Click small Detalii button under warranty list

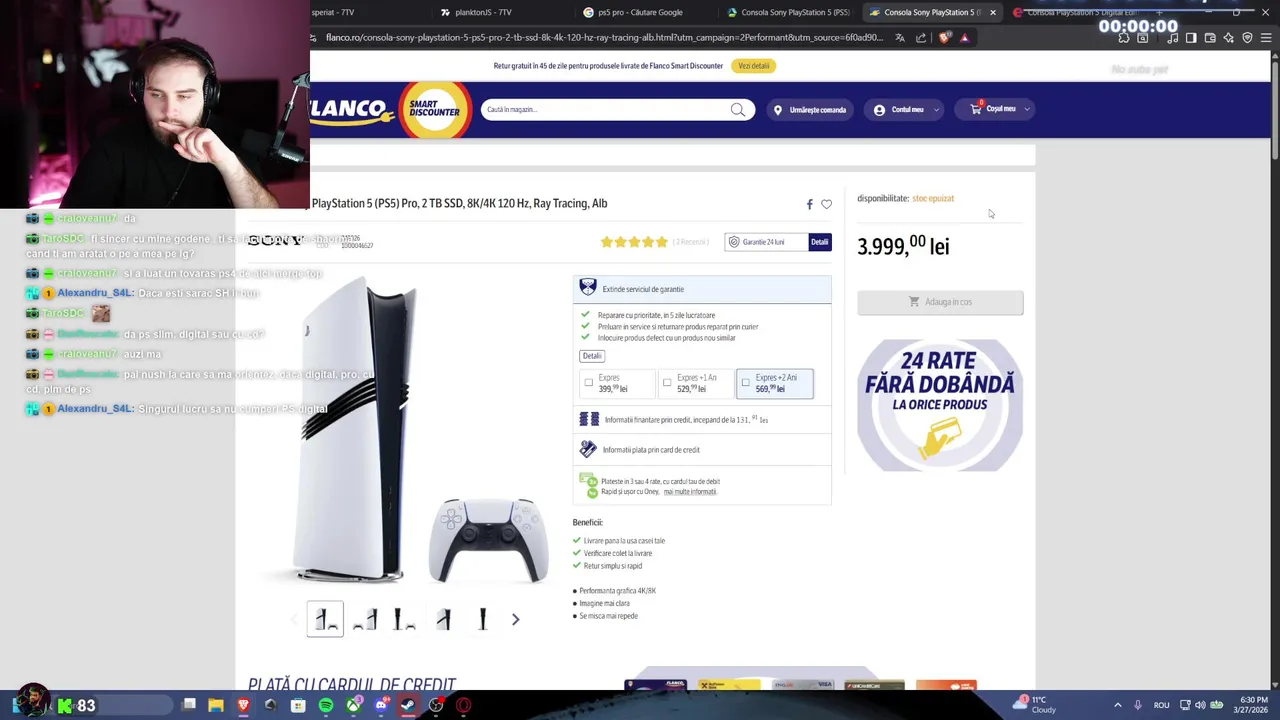coord(592,356)
